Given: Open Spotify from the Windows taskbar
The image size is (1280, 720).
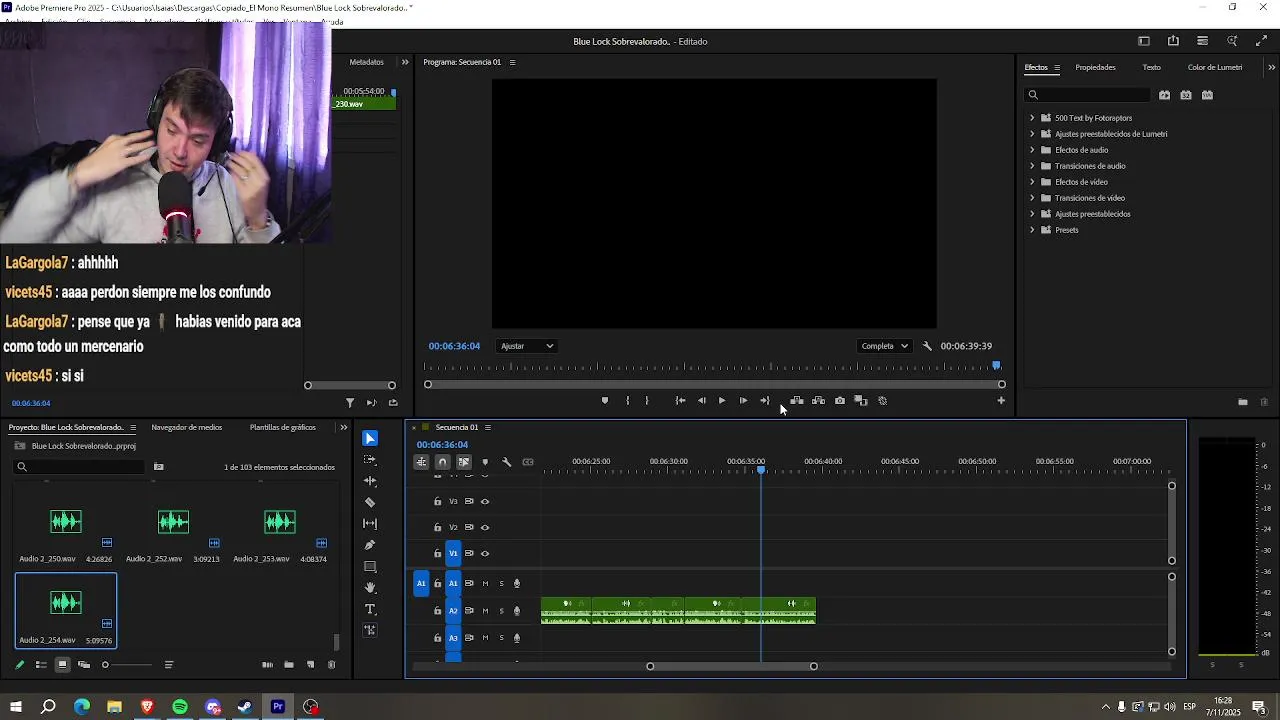Looking at the screenshot, I should tap(180, 707).
